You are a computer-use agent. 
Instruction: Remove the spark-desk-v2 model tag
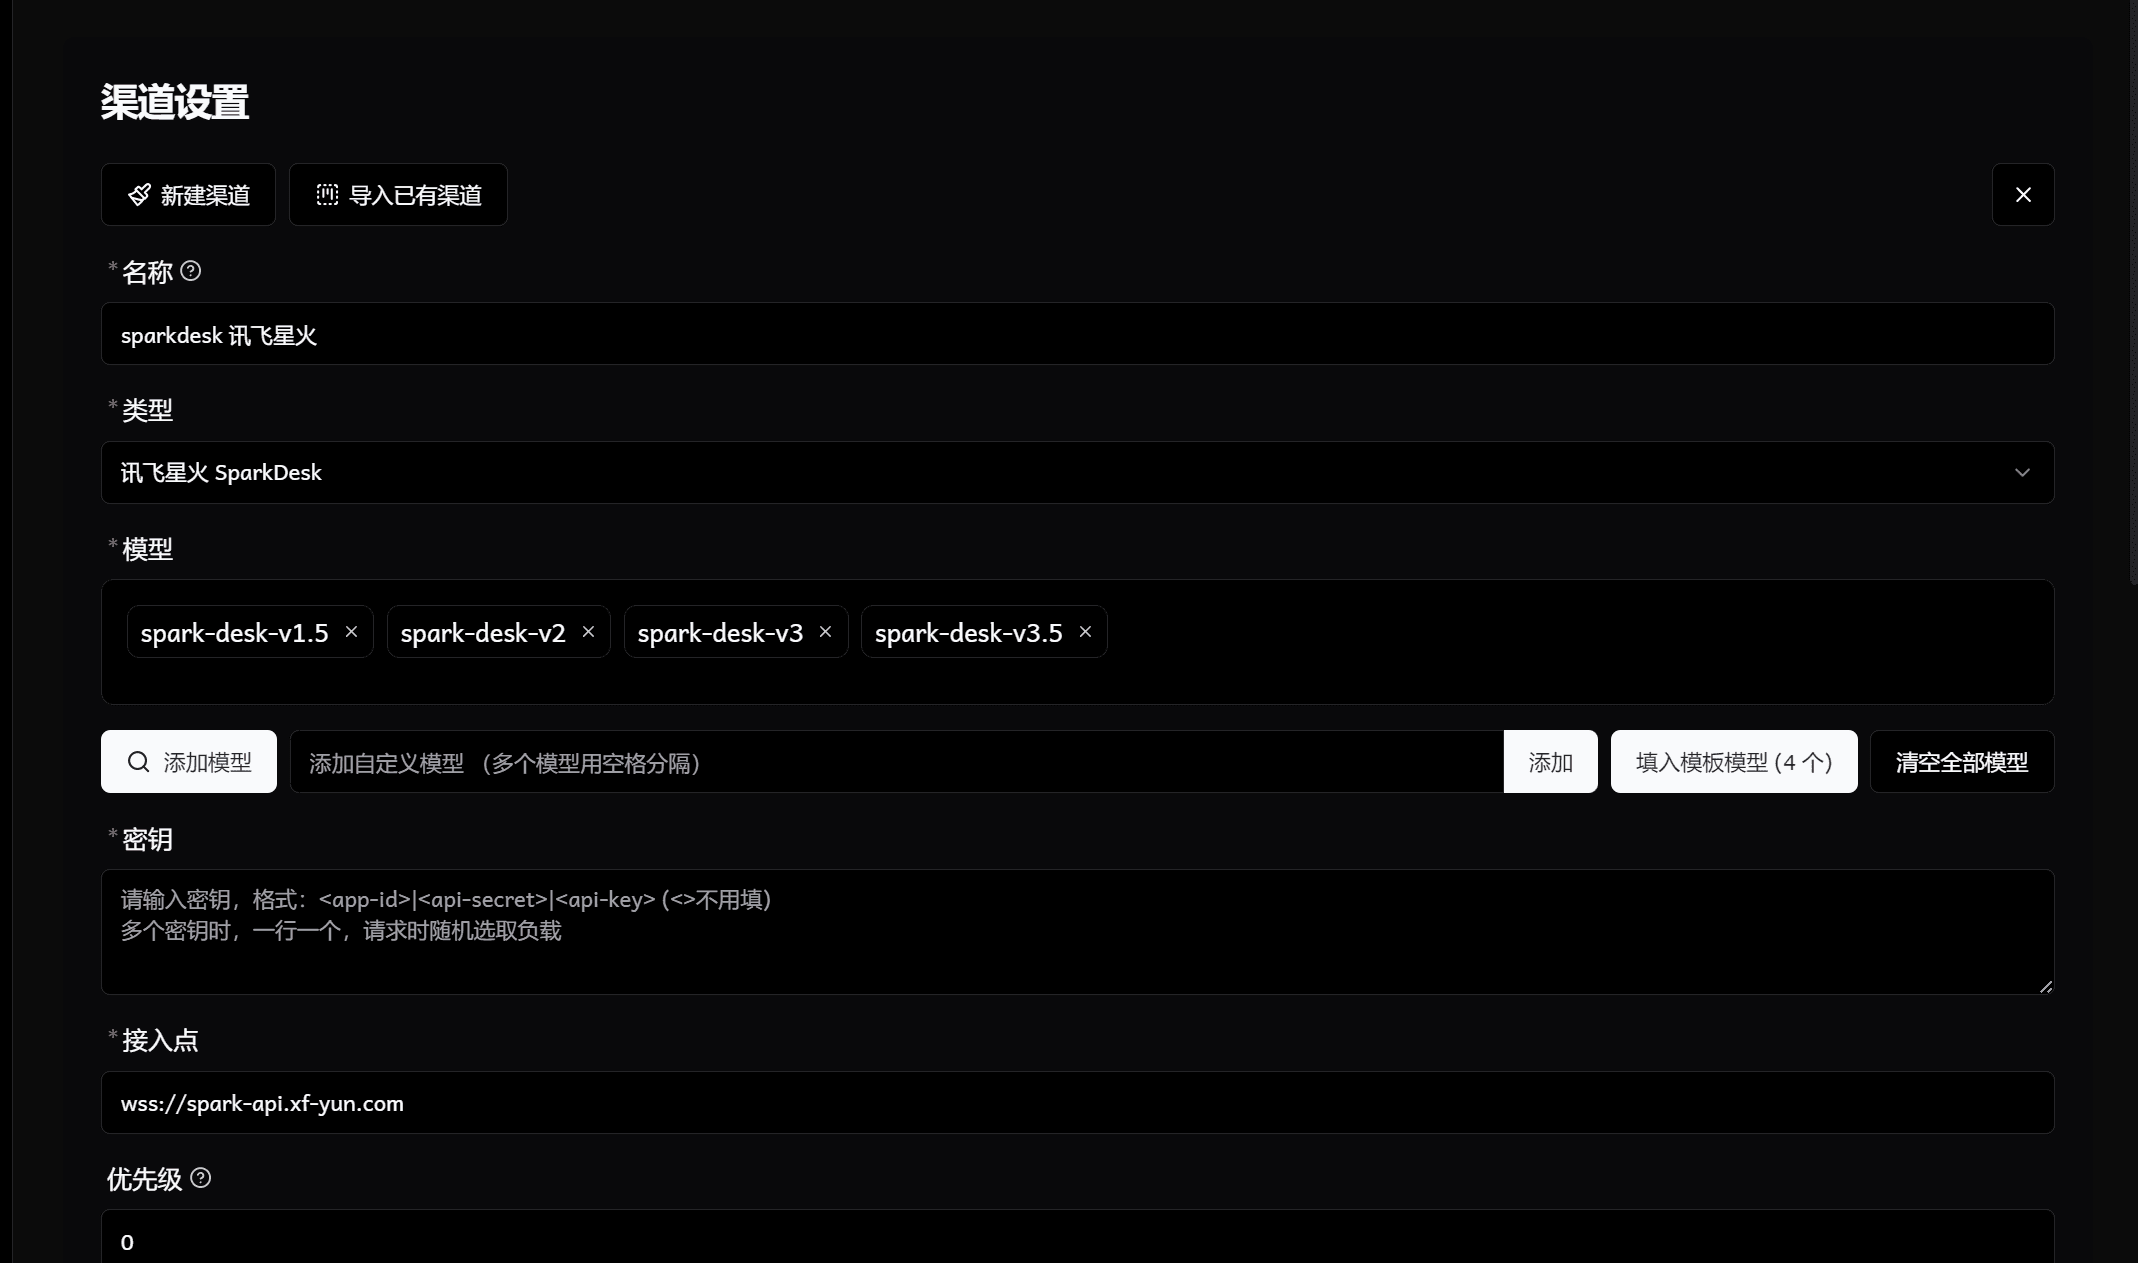(588, 632)
